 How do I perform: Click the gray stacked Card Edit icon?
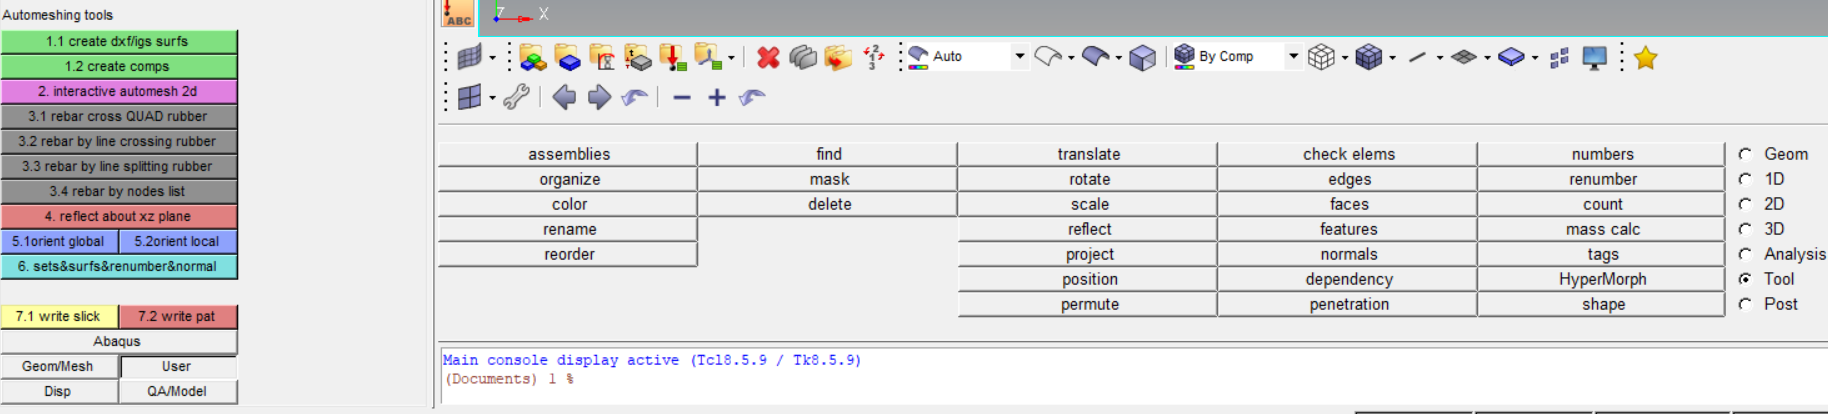coord(803,57)
